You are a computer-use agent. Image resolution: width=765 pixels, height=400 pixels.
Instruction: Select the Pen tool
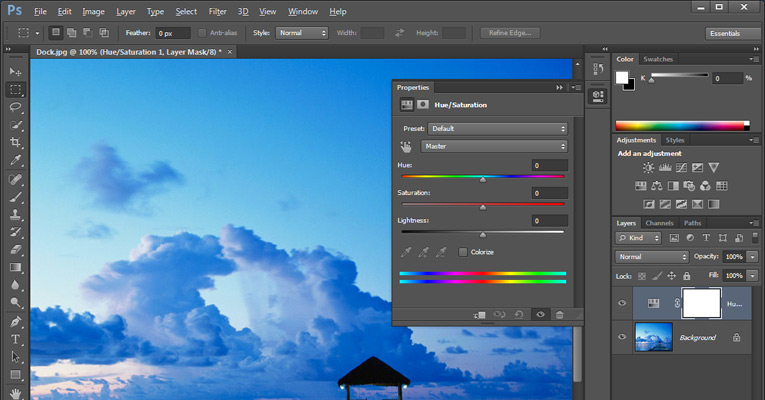tap(15, 322)
